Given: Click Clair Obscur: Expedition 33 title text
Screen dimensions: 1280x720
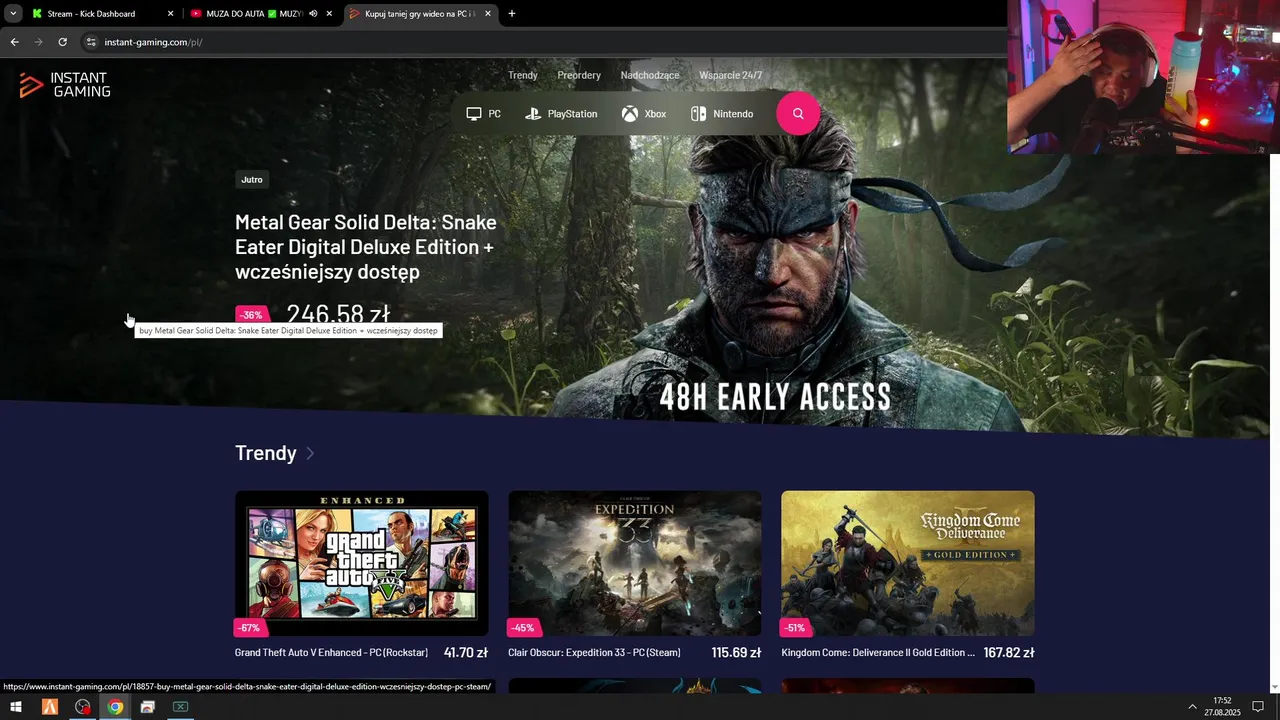Looking at the screenshot, I should pos(594,653).
